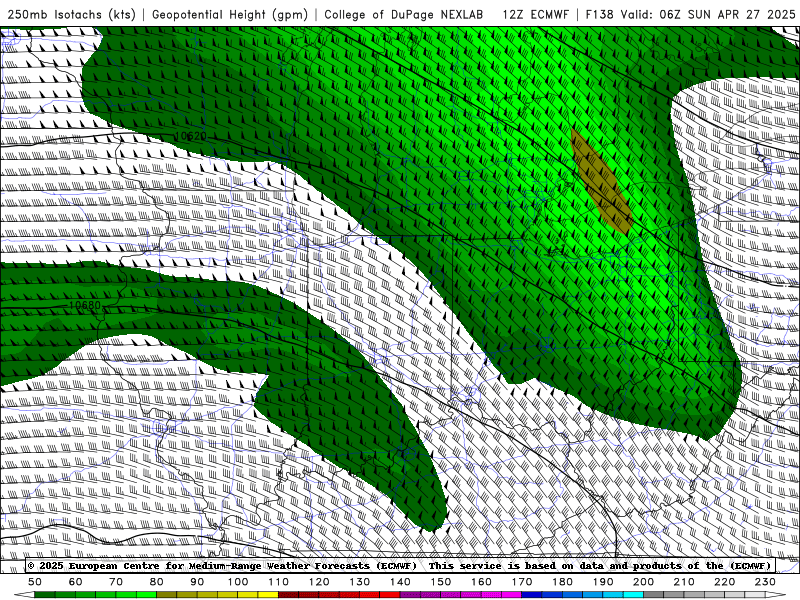Image resolution: width=800 pixels, height=600 pixels.
Task: Click legend value 50
Action: [x=35, y=582]
